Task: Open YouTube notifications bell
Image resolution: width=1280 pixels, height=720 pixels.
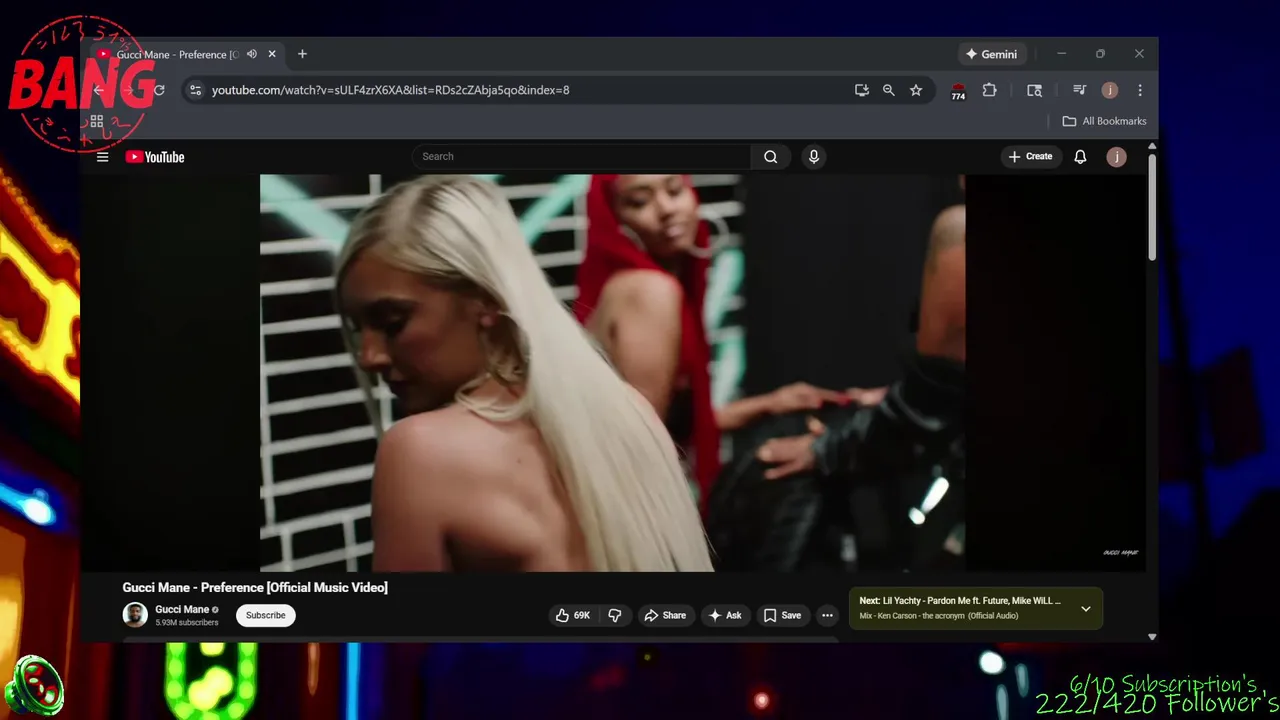Action: 1080,157
